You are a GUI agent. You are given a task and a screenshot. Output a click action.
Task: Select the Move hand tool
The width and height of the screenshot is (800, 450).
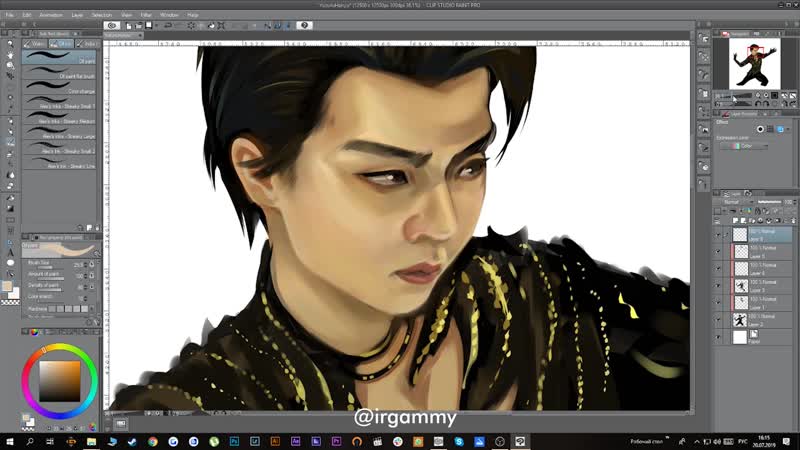(10, 55)
